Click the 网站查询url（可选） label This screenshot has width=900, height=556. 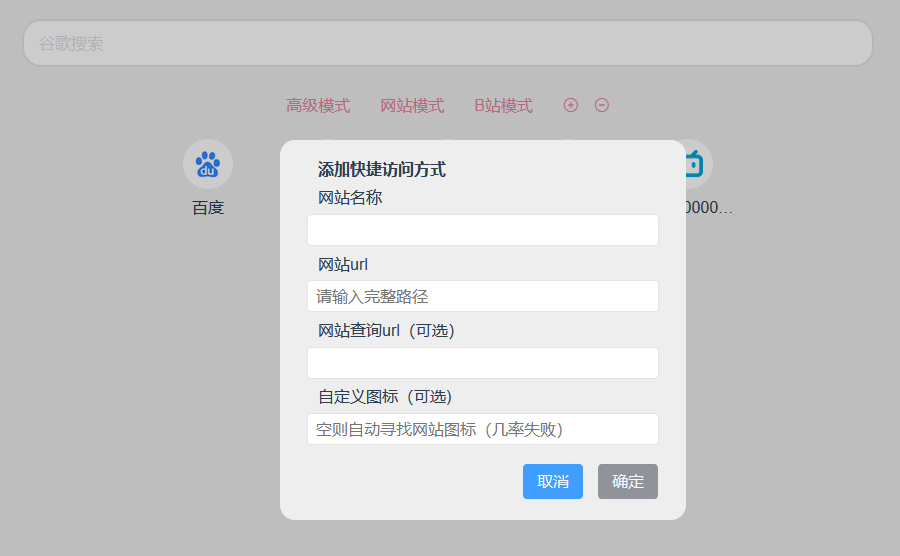click(386, 331)
